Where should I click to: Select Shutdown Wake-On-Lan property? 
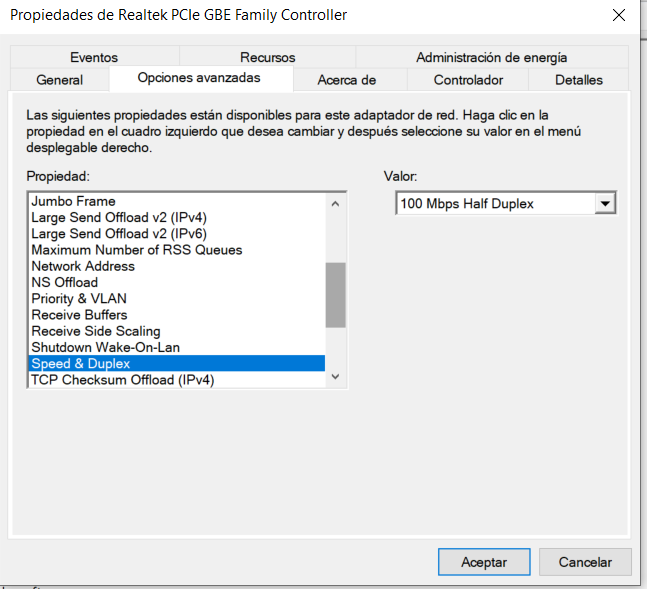click(177, 347)
